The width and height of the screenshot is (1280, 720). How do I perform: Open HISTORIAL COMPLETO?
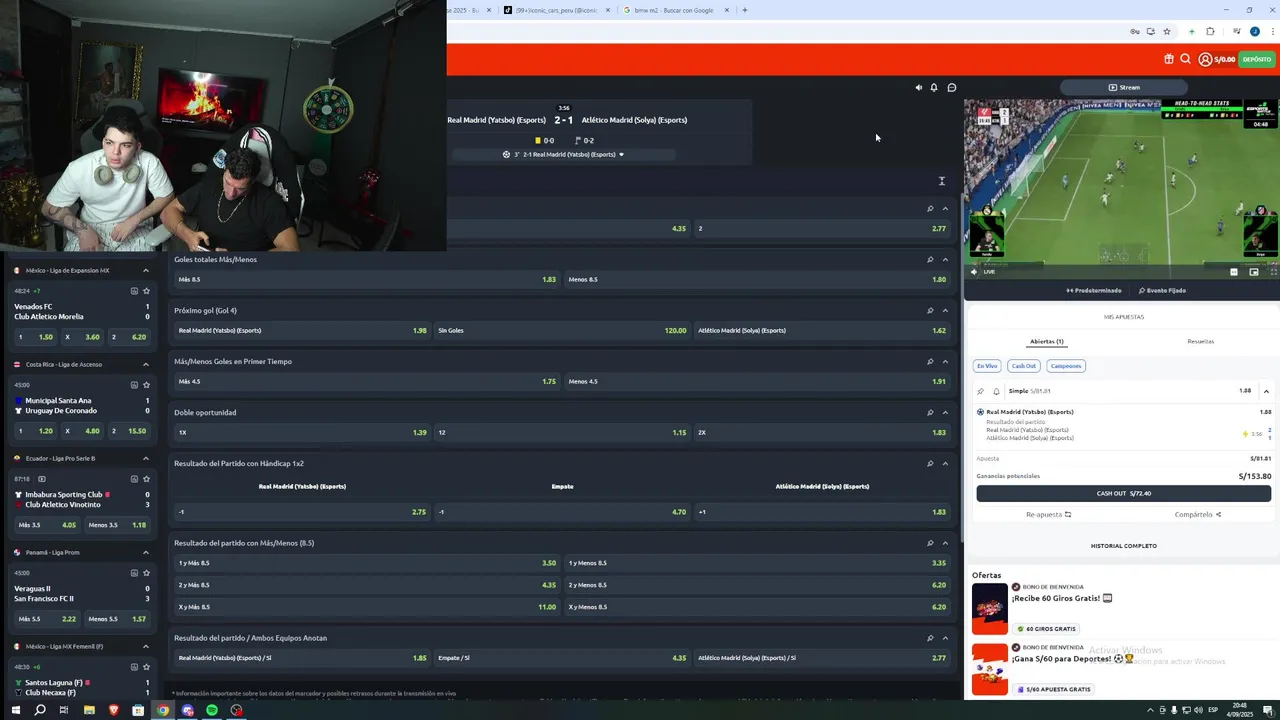click(x=1123, y=546)
